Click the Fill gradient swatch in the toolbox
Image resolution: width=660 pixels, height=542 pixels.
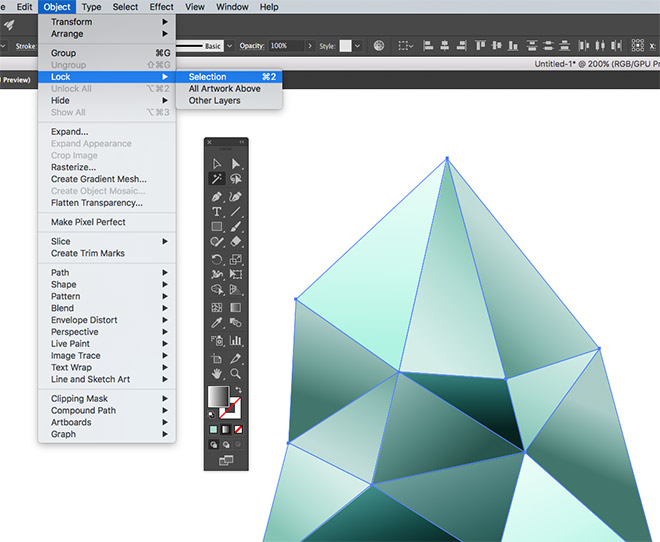pos(217,396)
